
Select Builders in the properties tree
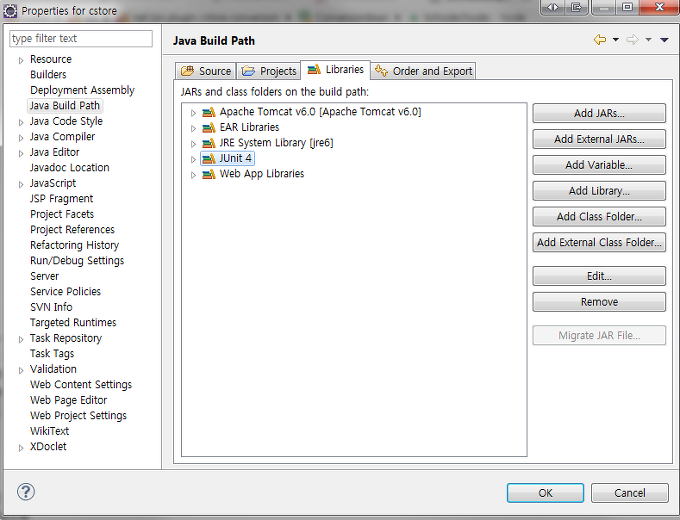[x=48, y=75]
